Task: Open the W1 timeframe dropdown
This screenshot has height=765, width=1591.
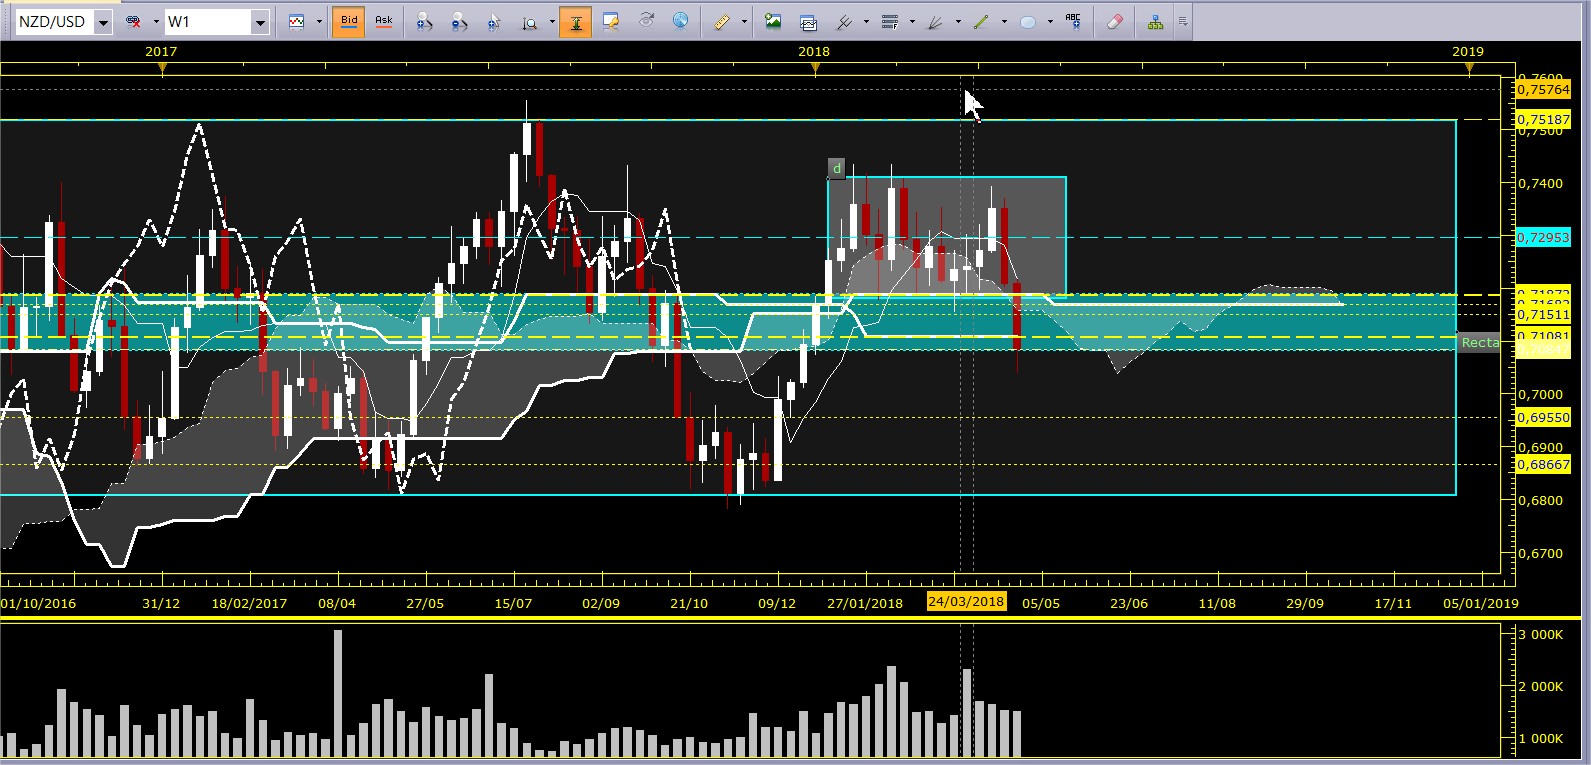Action: [260, 22]
